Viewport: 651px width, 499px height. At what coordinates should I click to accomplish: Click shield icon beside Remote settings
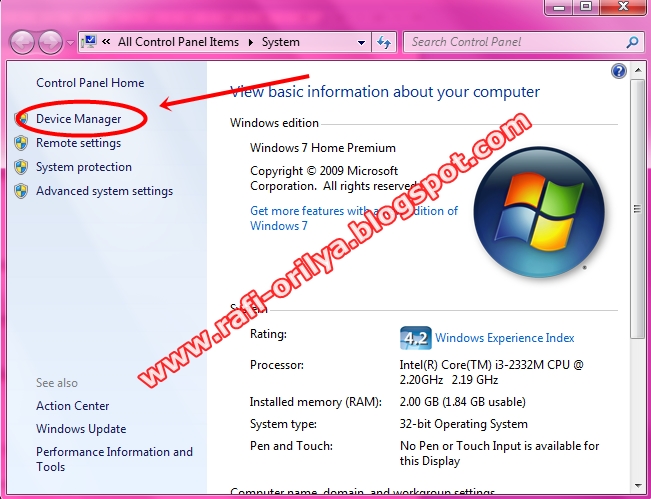point(21,143)
